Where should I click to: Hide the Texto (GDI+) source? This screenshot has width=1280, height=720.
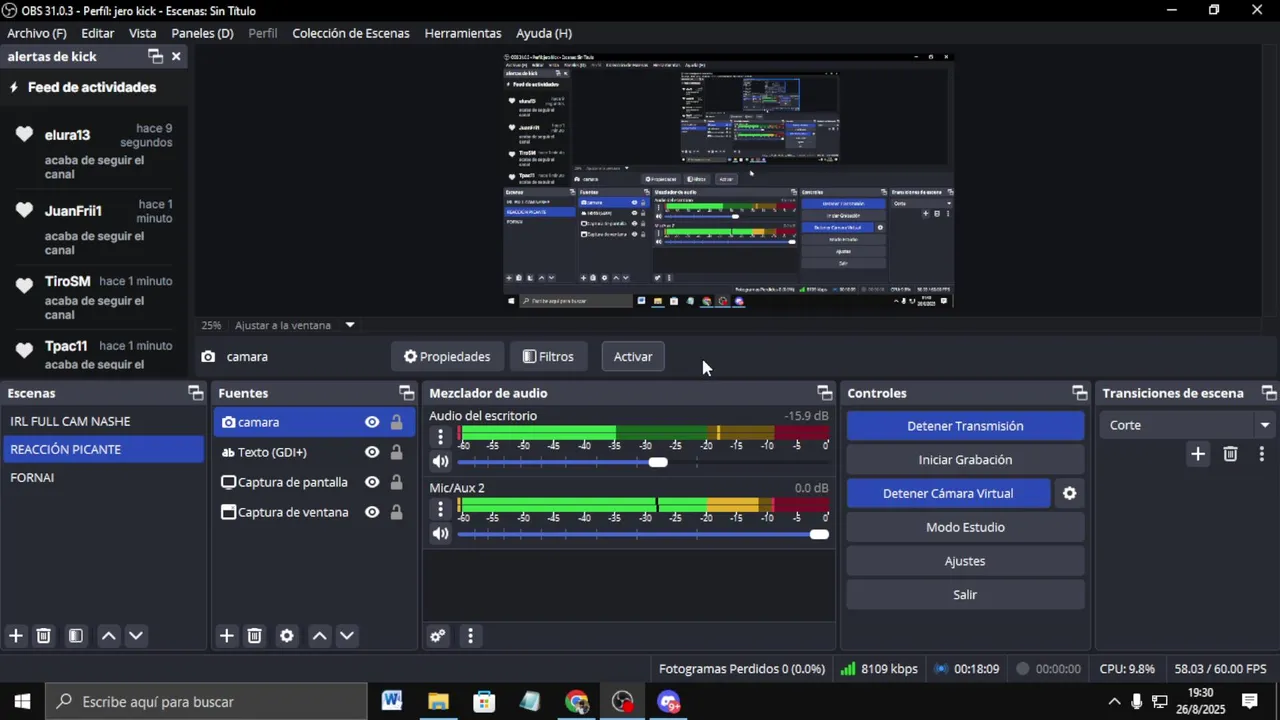click(372, 452)
